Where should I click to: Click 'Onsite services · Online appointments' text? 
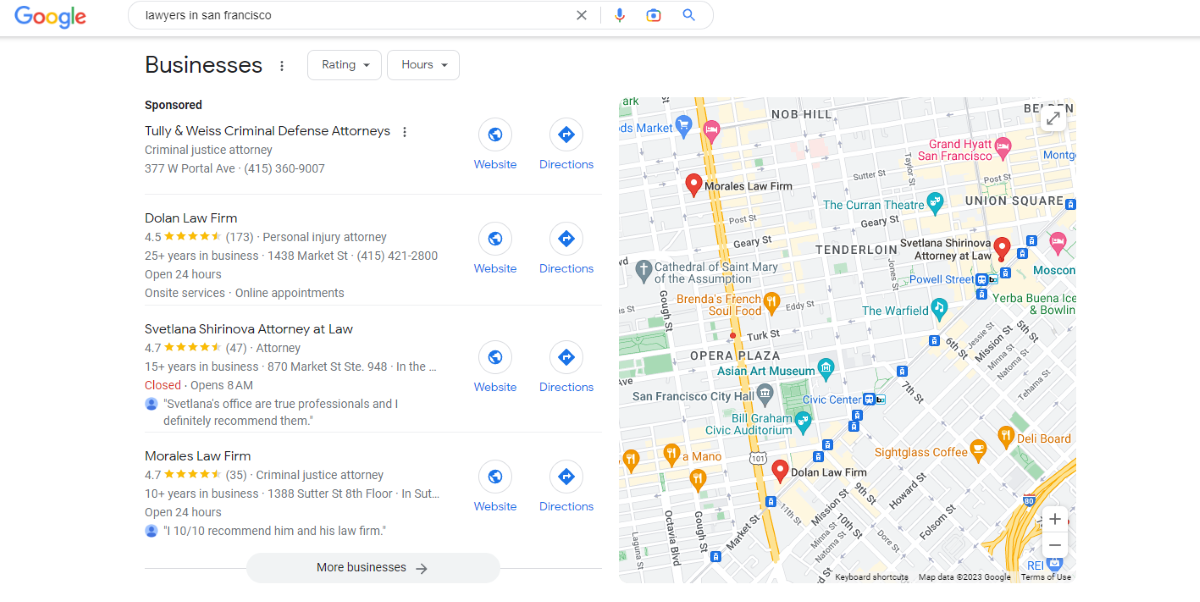244,293
